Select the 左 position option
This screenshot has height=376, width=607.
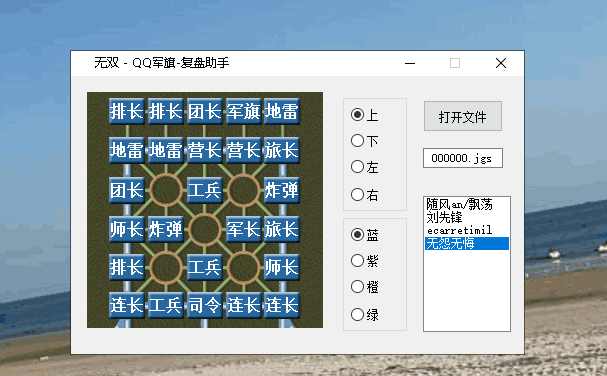tap(364, 167)
